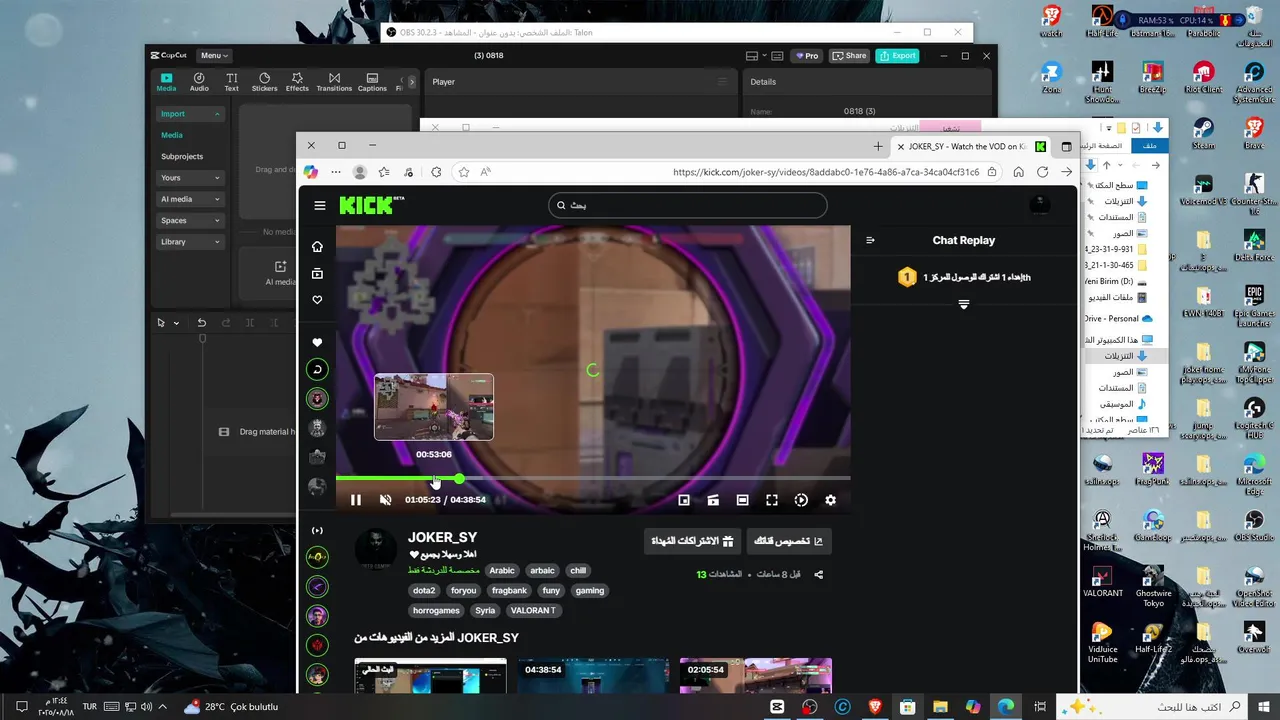The height and width of the screenshot is (720, 1280).
Task: Click the CapCut Share button
Action: pyautogui.click(x=850, y=56)
